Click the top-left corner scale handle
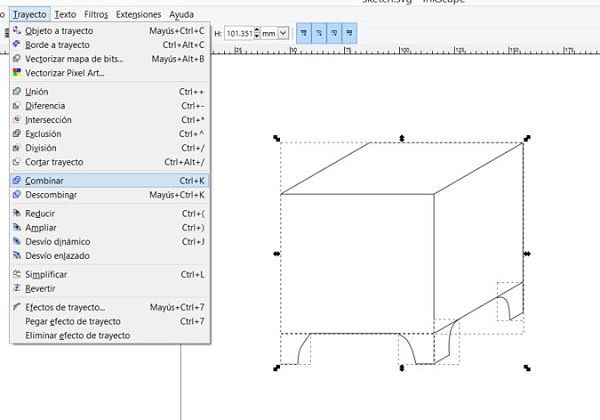Screen dimensions: 600x420 click(277, 138)
